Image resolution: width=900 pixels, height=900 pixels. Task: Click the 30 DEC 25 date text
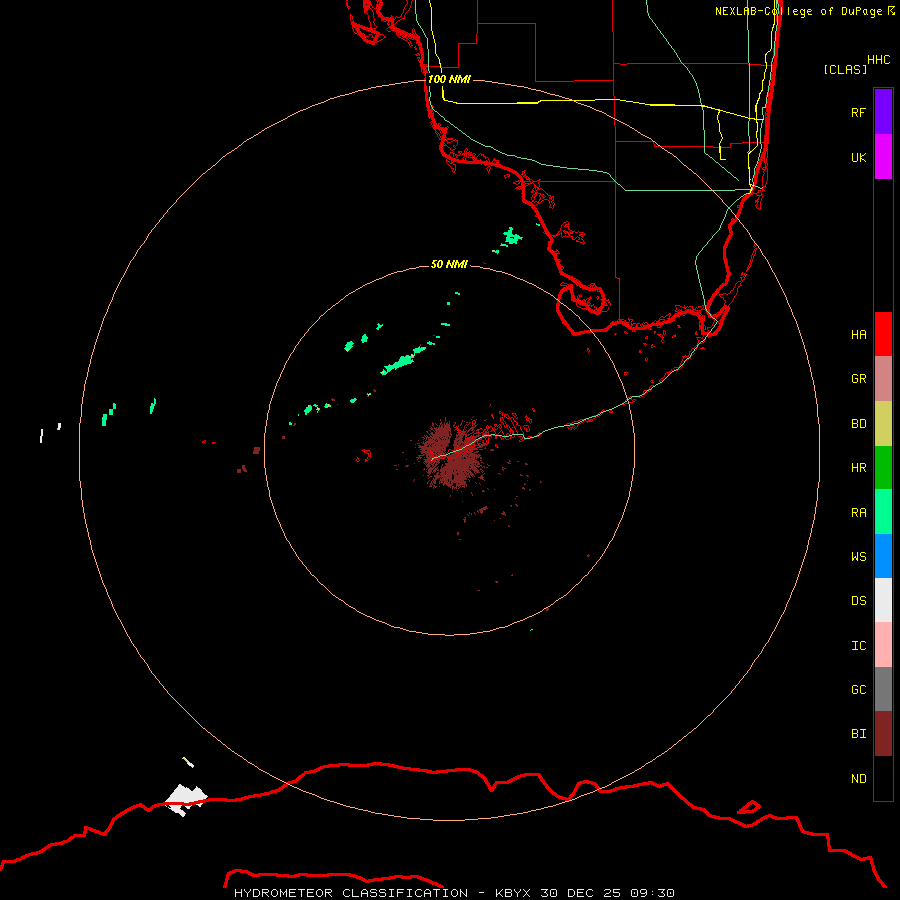pos(580,893)
